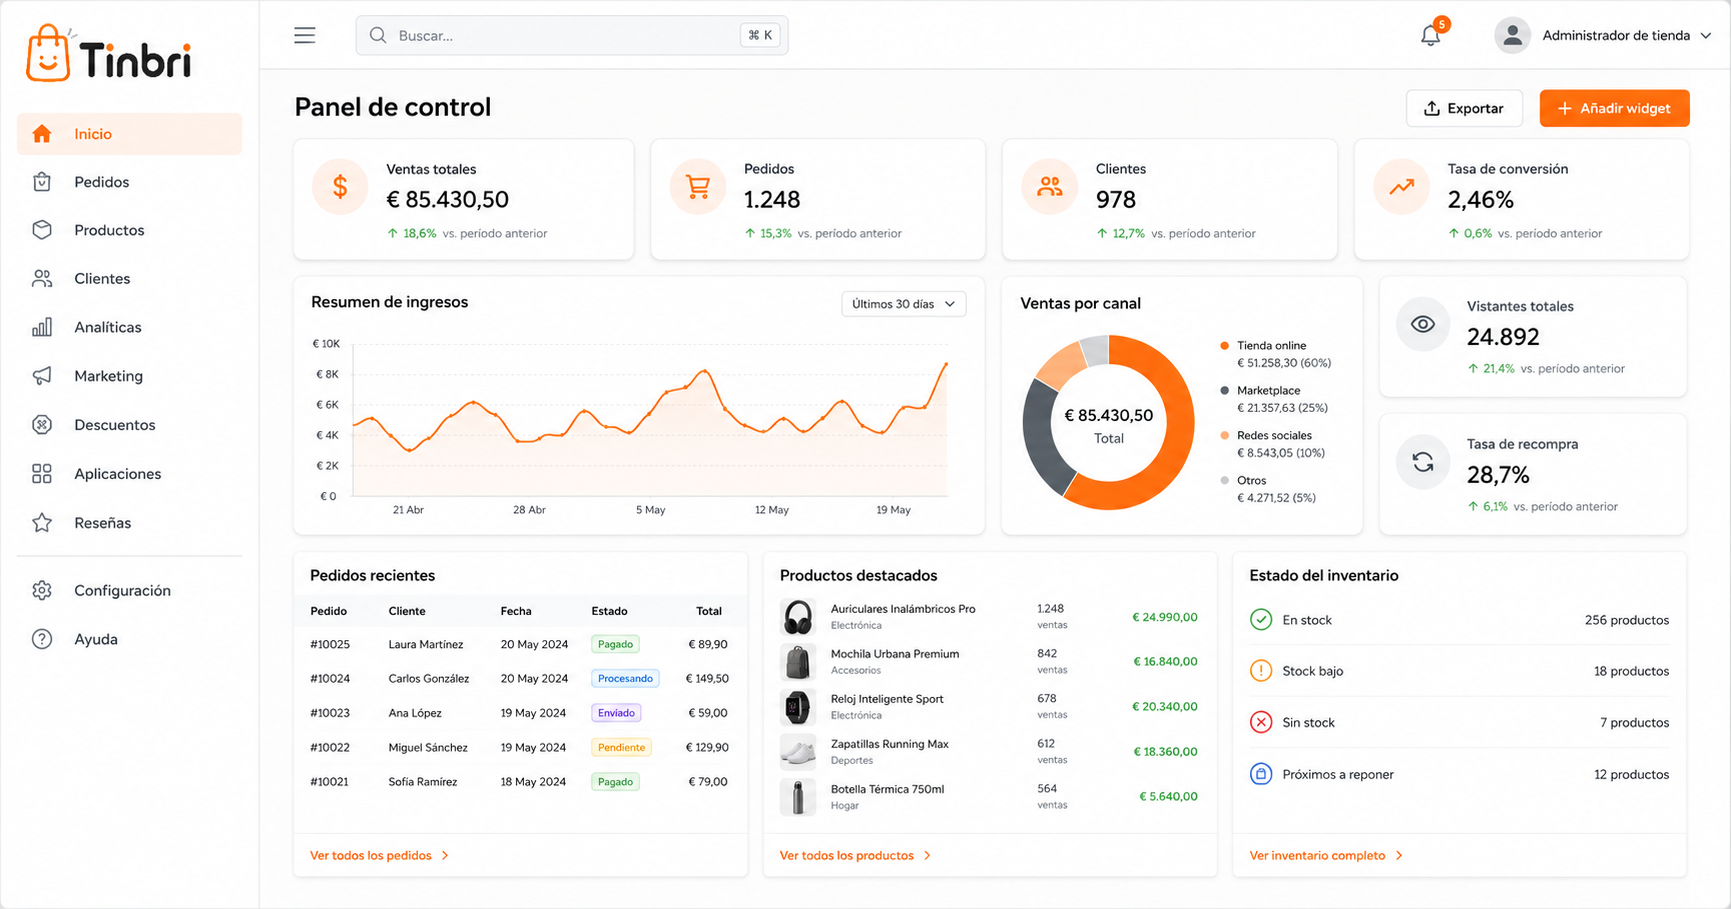Click the Añadir widget button
Image resolution: width=1731 pixels, height=909 pixels.
click(x=1614, y=108)
